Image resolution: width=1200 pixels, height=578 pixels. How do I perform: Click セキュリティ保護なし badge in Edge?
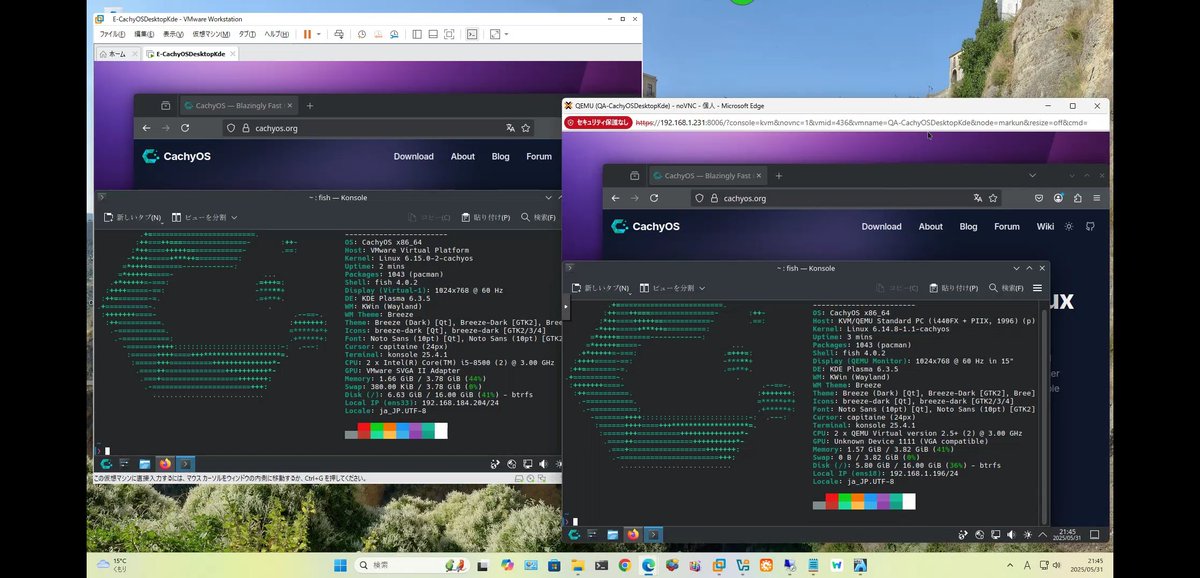[598, 122]
